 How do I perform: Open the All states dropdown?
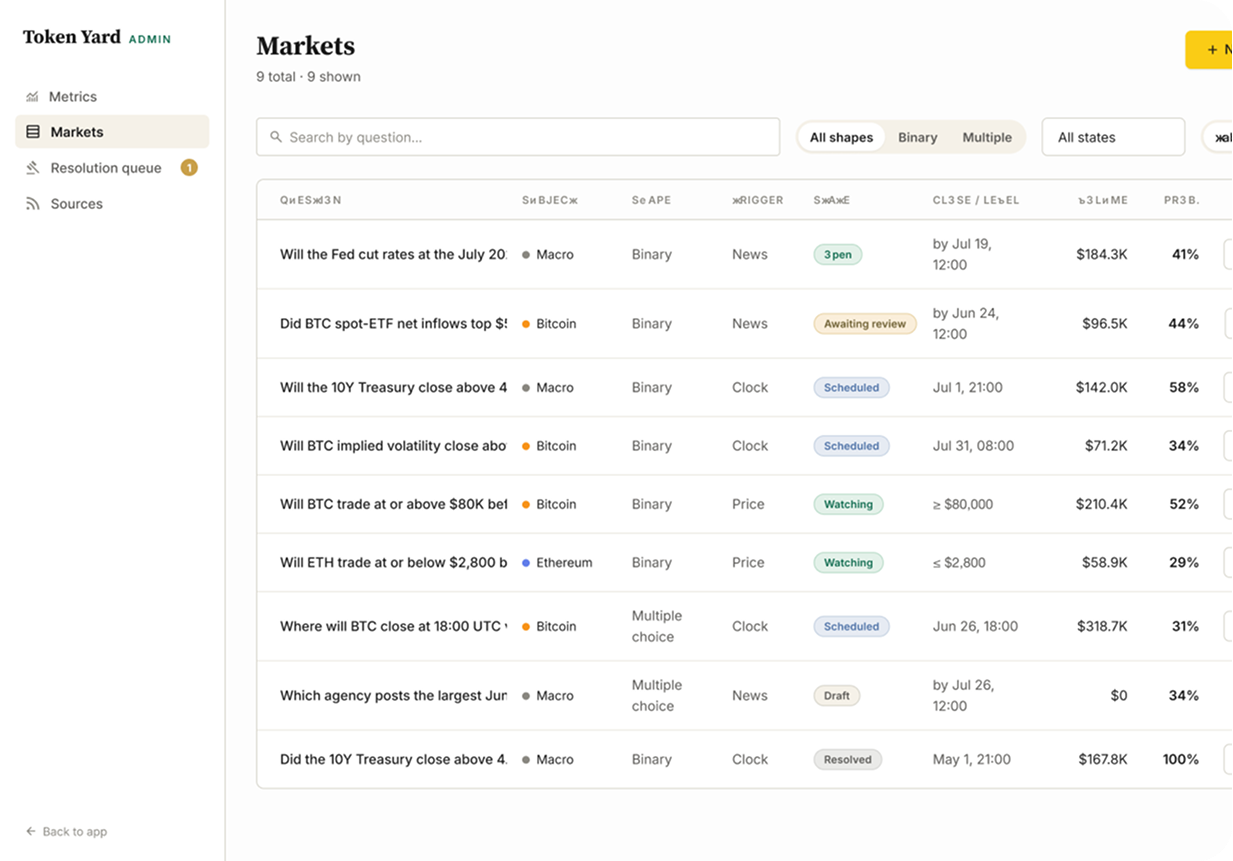[x=1113, y=137]
